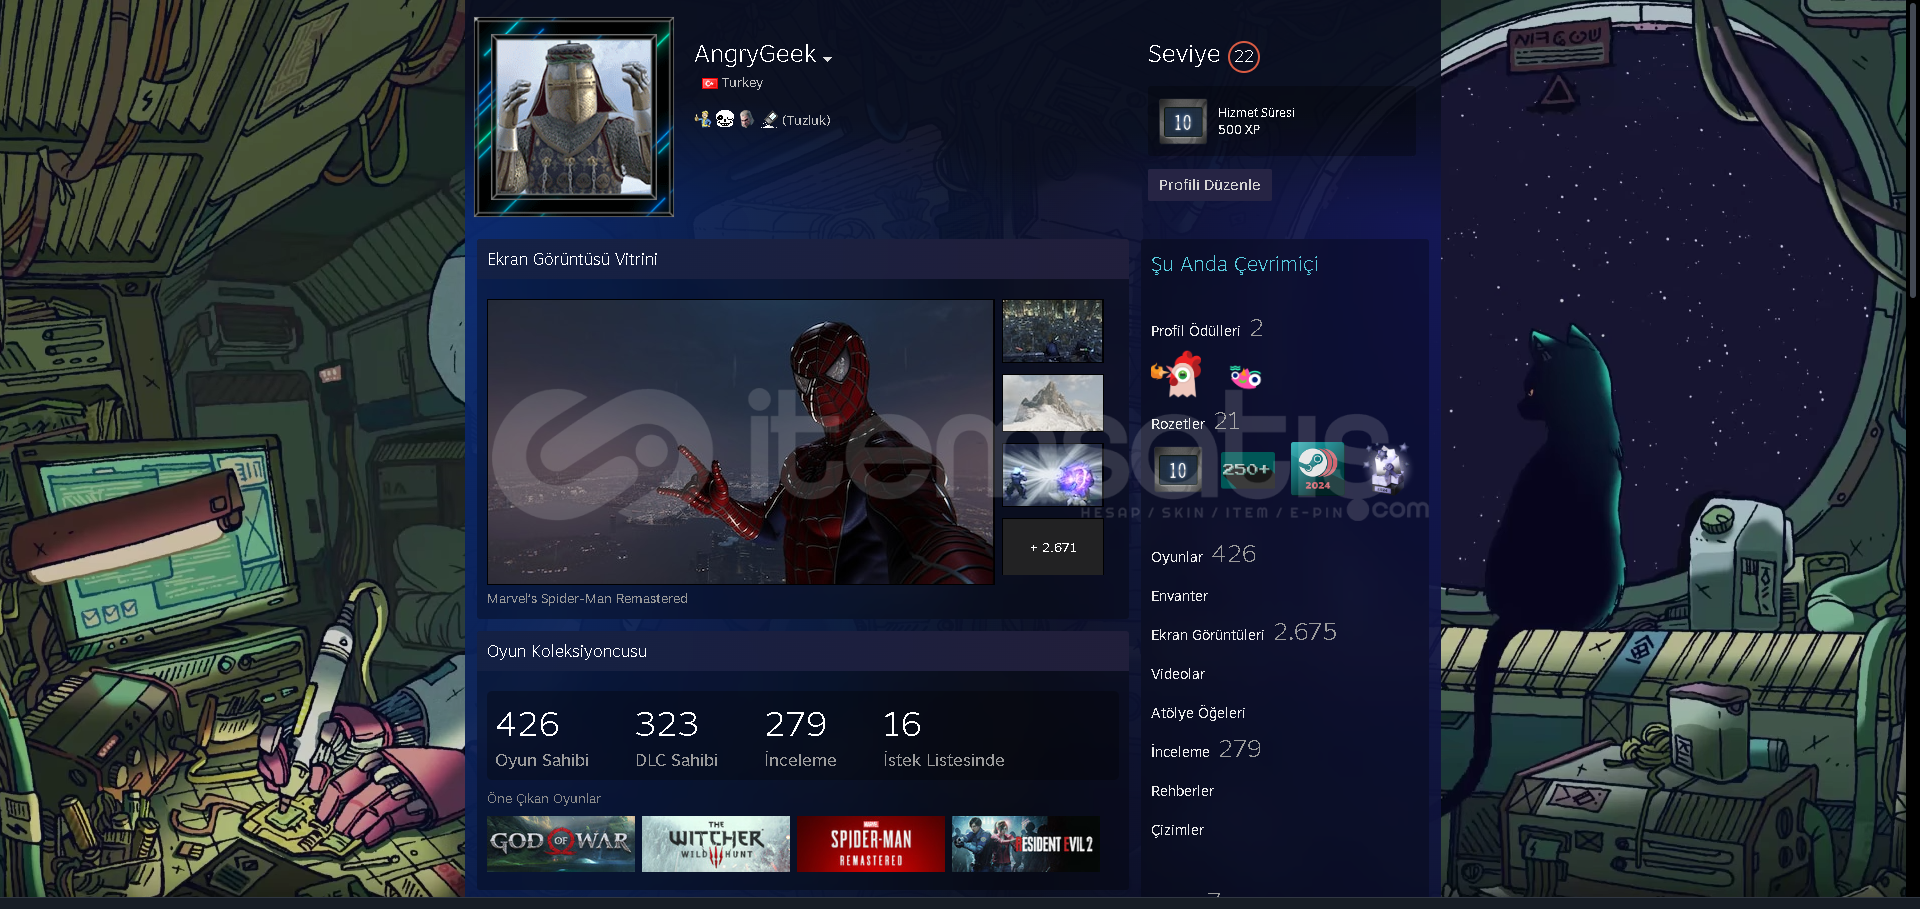This screenshot has height=909, width=1920.
Task: Click the 426 Oyun Sahibi stat
Action: pos(542,738)
